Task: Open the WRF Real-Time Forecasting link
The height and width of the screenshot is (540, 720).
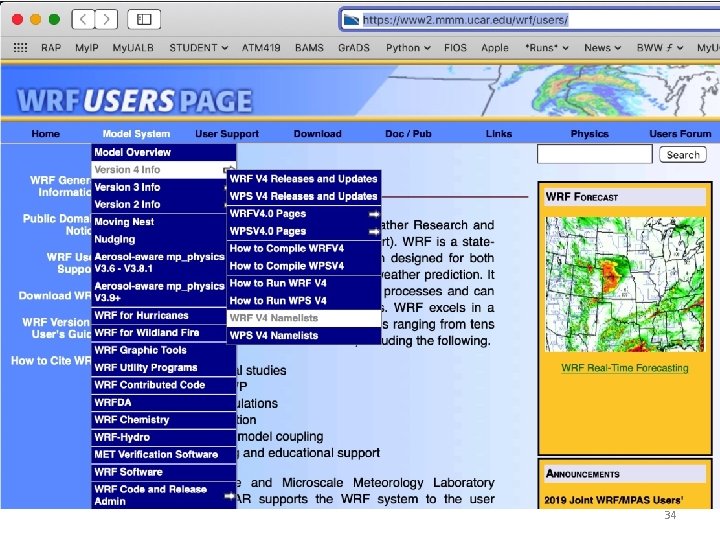Action: coord(624,368)
